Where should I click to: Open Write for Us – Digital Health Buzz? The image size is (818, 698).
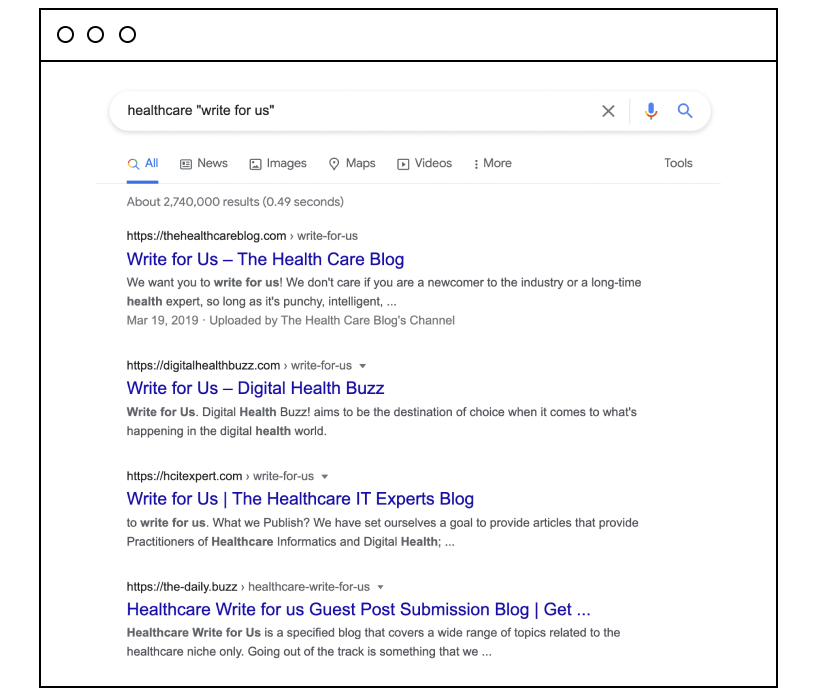point(256,388)
